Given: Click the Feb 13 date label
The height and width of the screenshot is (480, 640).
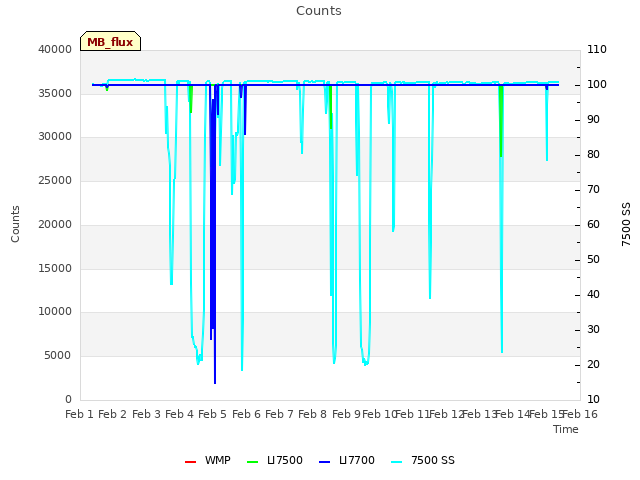Looking at the screenshot, I should pos(480,415).
